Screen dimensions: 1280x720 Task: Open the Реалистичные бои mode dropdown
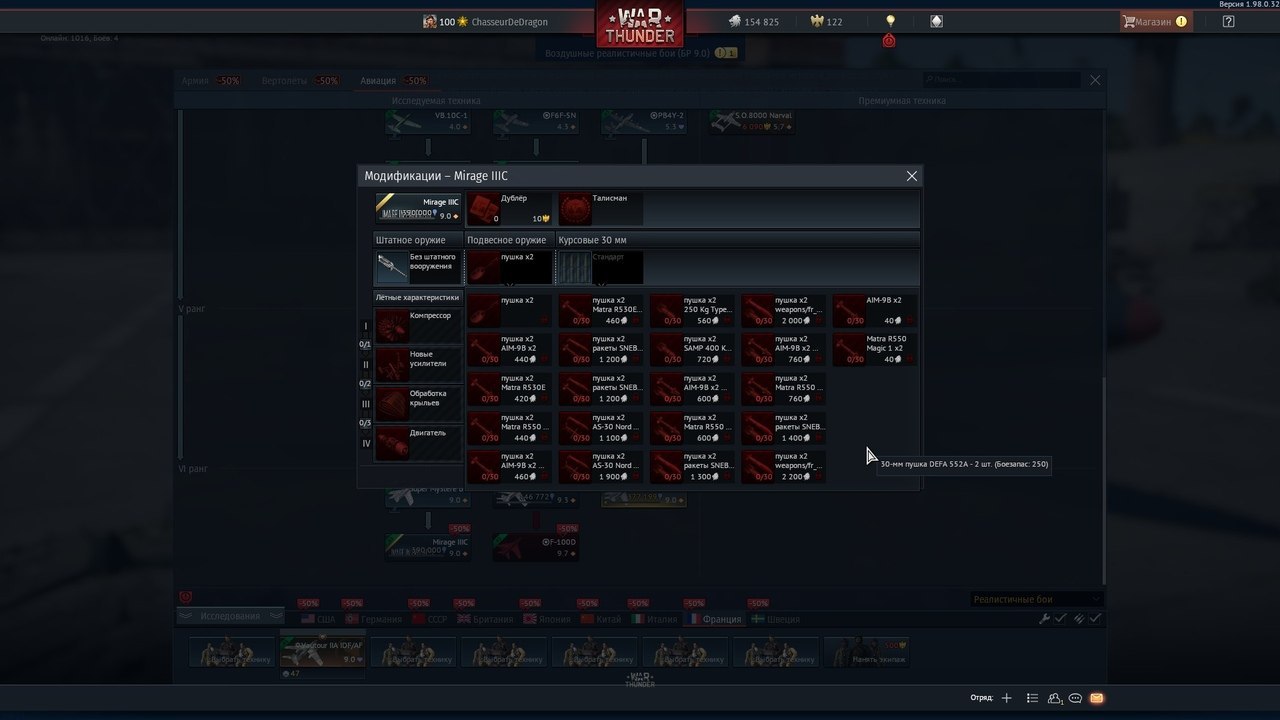coord(1036,599)
